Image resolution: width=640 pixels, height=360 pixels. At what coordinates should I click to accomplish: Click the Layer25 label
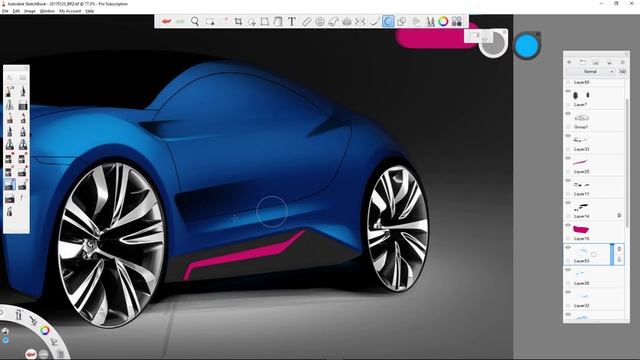click(x=582, y=172)
